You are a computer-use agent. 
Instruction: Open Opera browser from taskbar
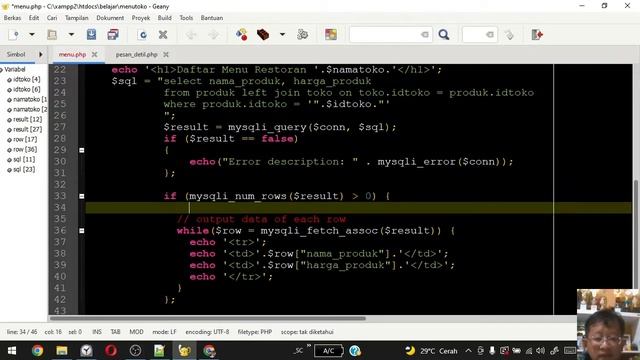(x=111, y=351)
